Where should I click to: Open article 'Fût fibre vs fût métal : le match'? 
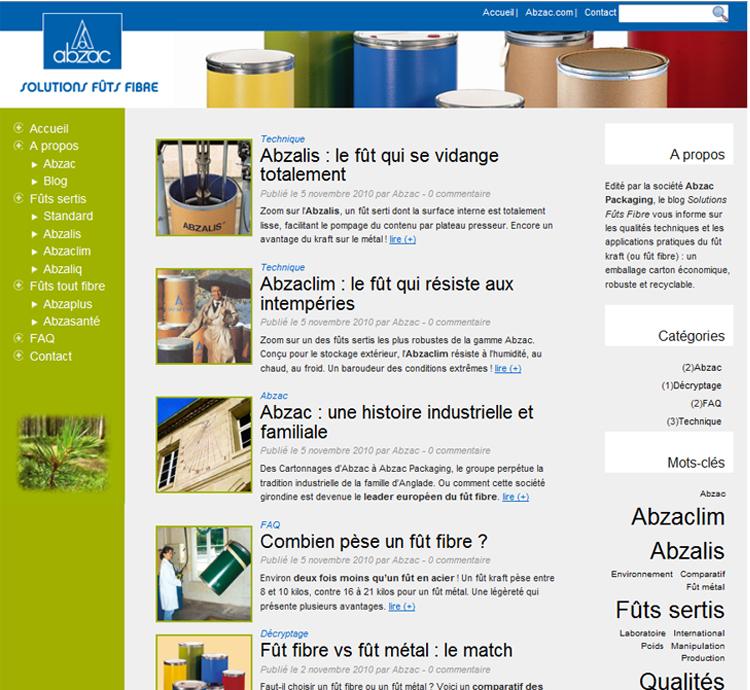[386, 650]
